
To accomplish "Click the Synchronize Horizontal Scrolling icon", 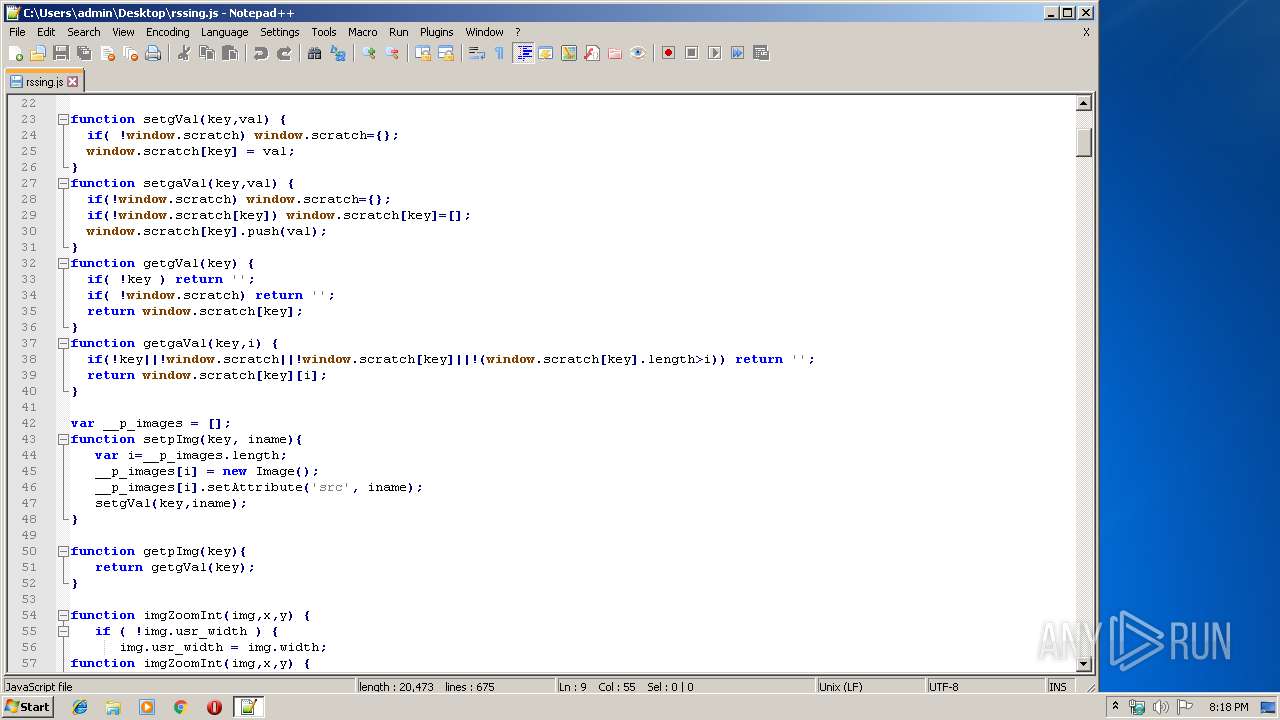I will [x=446, y=53].
